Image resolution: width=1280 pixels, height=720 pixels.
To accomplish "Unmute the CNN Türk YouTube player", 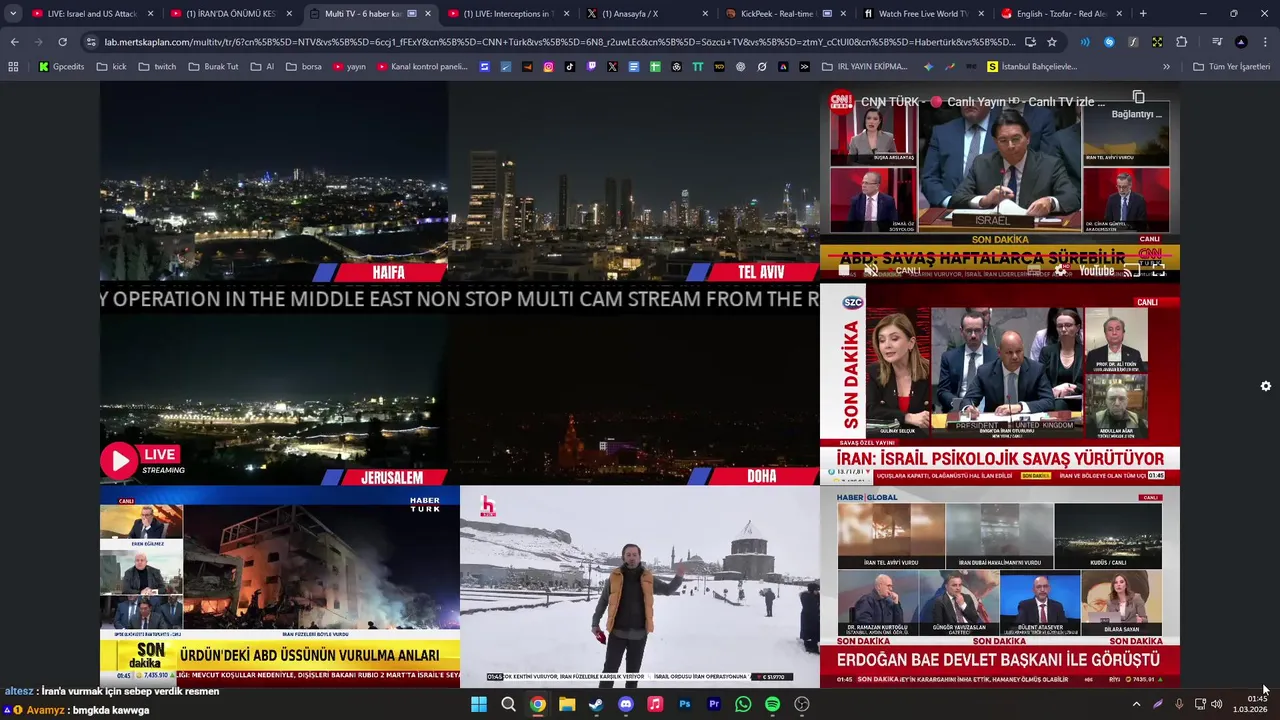I will [x=871, y=270].
